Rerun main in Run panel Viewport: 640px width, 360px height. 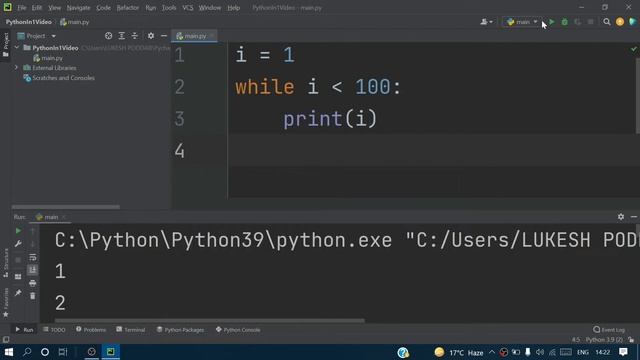(18, 231)
